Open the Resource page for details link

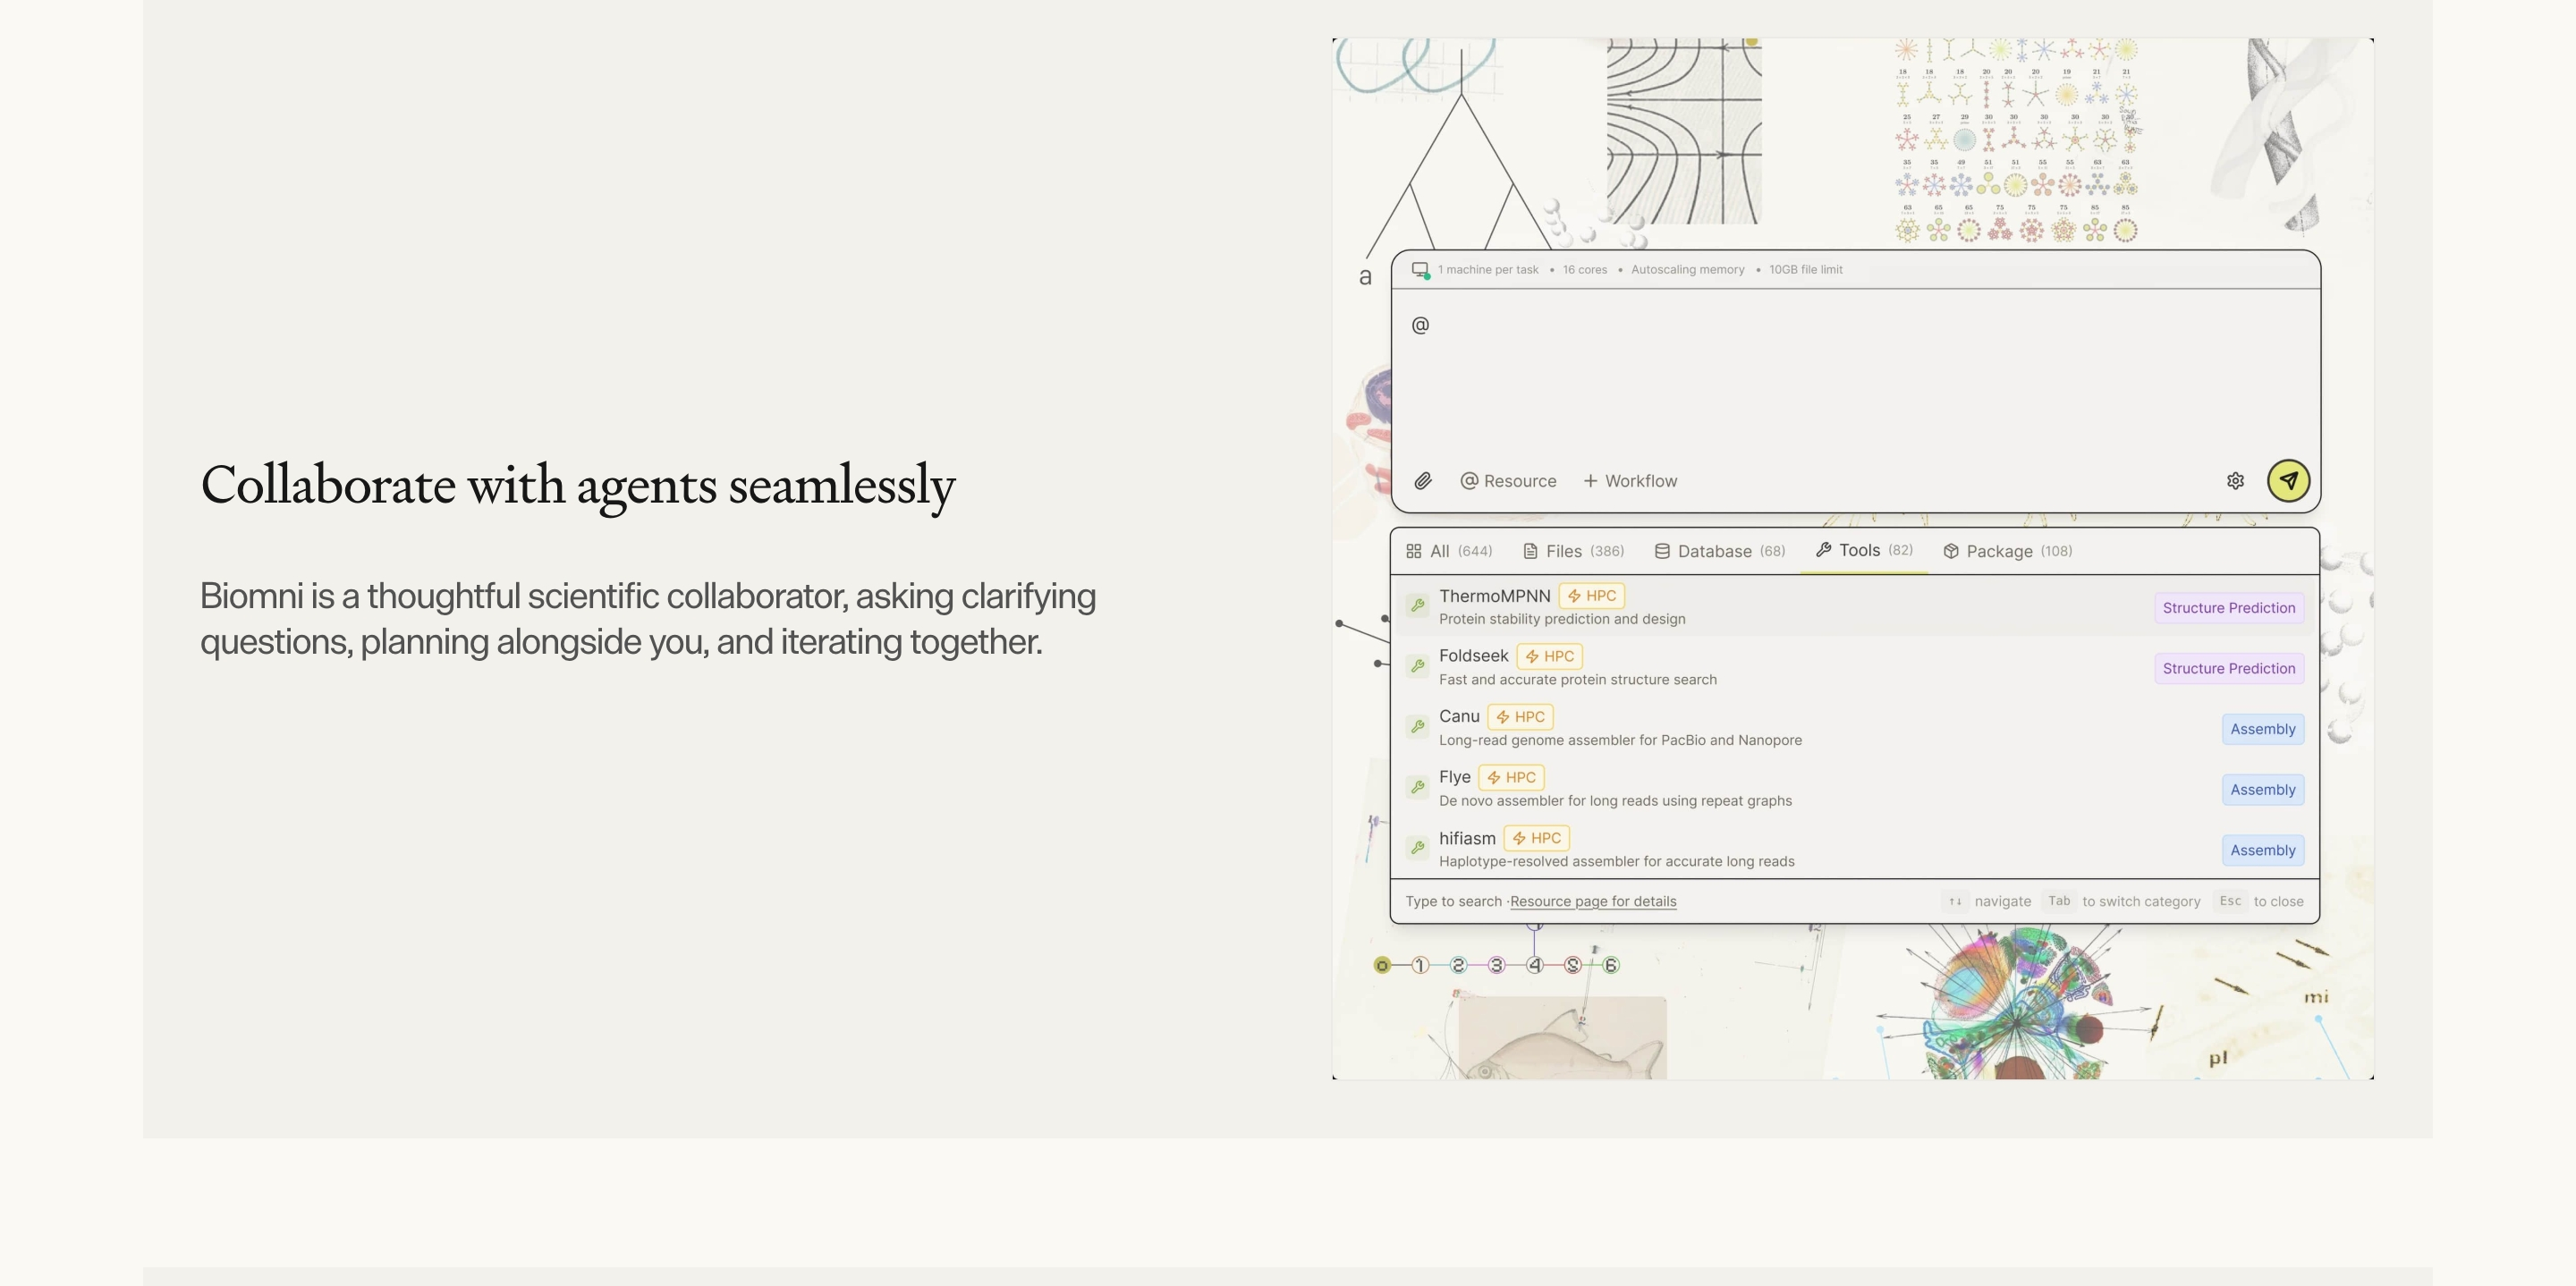point(1593,901)
